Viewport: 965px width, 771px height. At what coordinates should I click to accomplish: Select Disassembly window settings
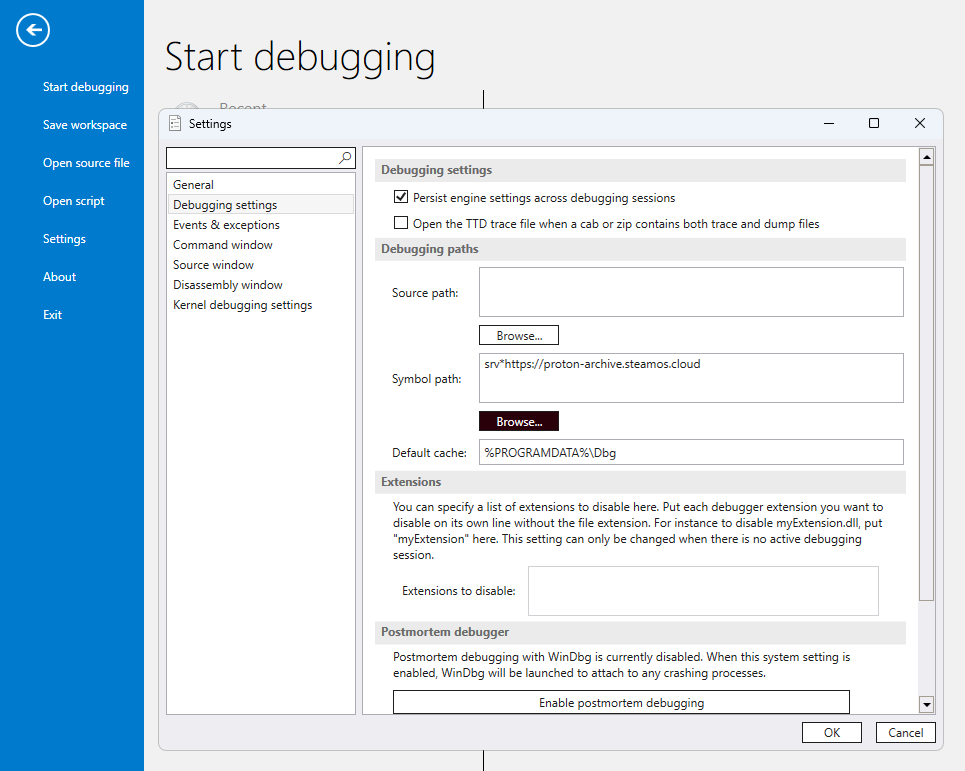pos(227,285)
